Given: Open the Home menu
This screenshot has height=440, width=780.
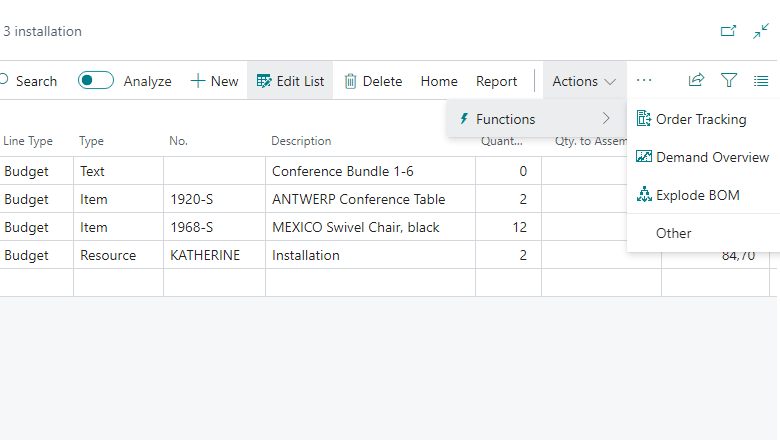Looking at the screenshot, I should [439, 81].
